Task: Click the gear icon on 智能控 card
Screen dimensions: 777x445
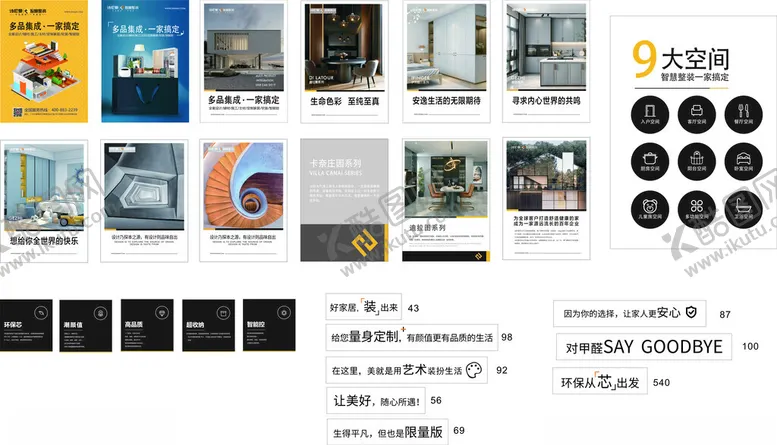Action: tap(284, 313)
